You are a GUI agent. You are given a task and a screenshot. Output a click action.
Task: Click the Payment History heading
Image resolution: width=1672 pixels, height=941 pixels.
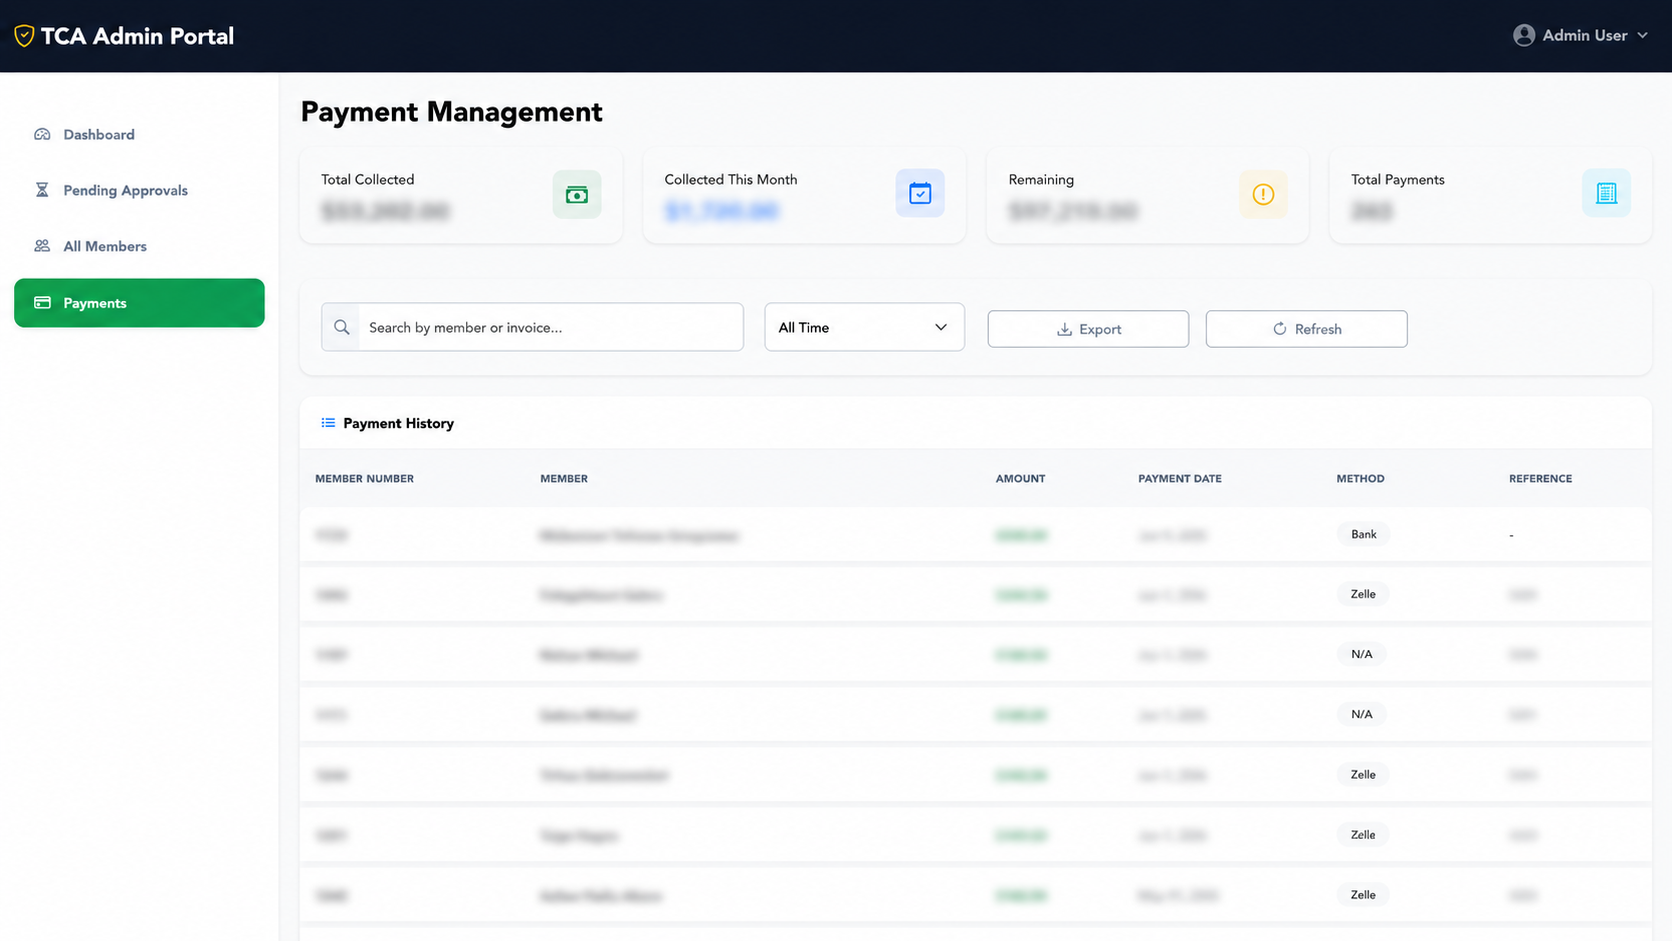[398, 423]
